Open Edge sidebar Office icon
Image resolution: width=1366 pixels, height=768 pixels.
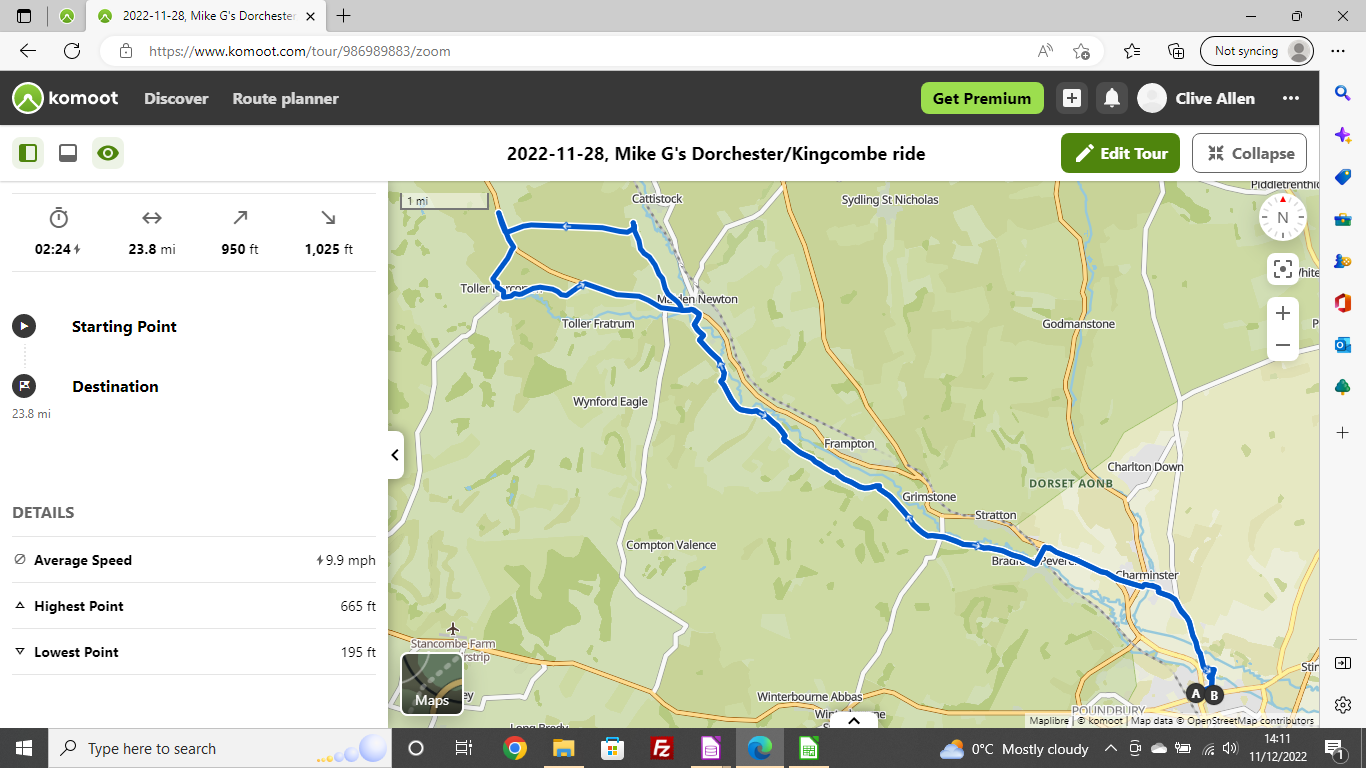click(x=1343, y=303)
